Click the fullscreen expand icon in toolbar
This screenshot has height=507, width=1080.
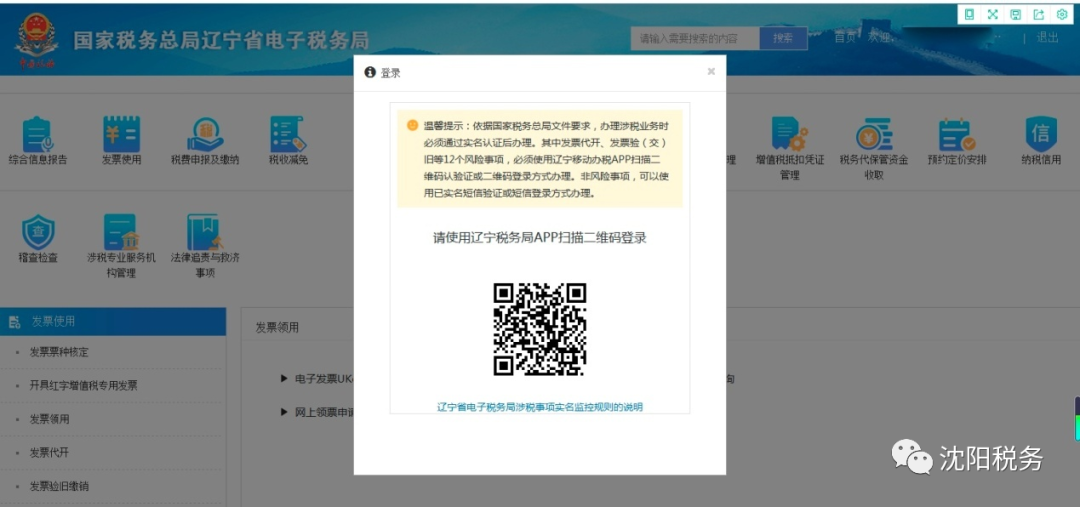(993, 14)
